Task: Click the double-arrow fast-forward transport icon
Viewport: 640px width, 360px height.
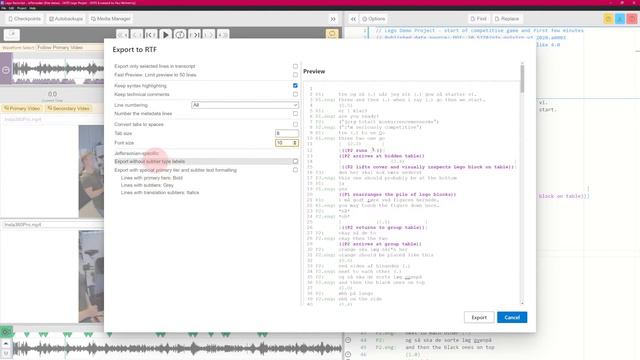Action: click(223, 35)
